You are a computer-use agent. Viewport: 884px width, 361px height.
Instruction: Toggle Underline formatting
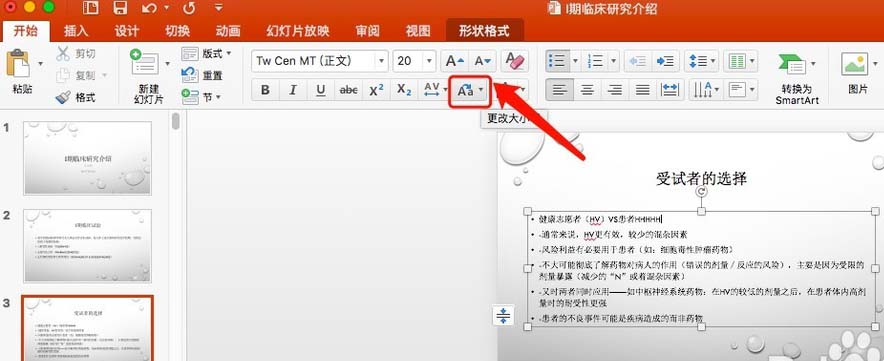[x=321, y=90]
